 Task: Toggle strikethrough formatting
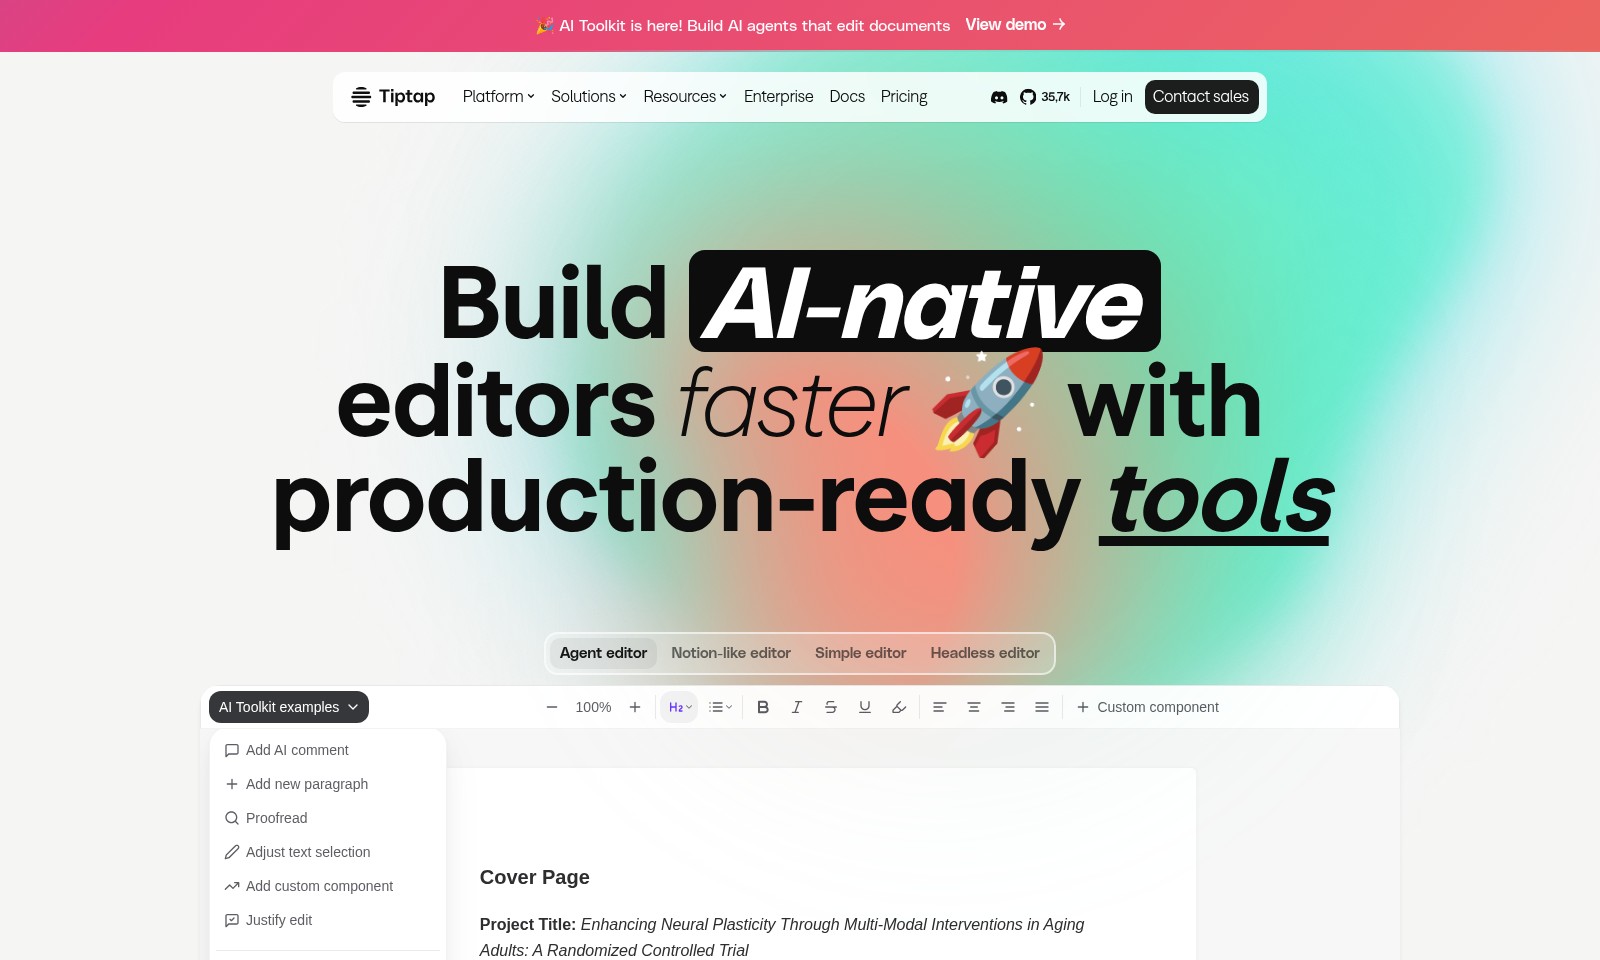831,707
